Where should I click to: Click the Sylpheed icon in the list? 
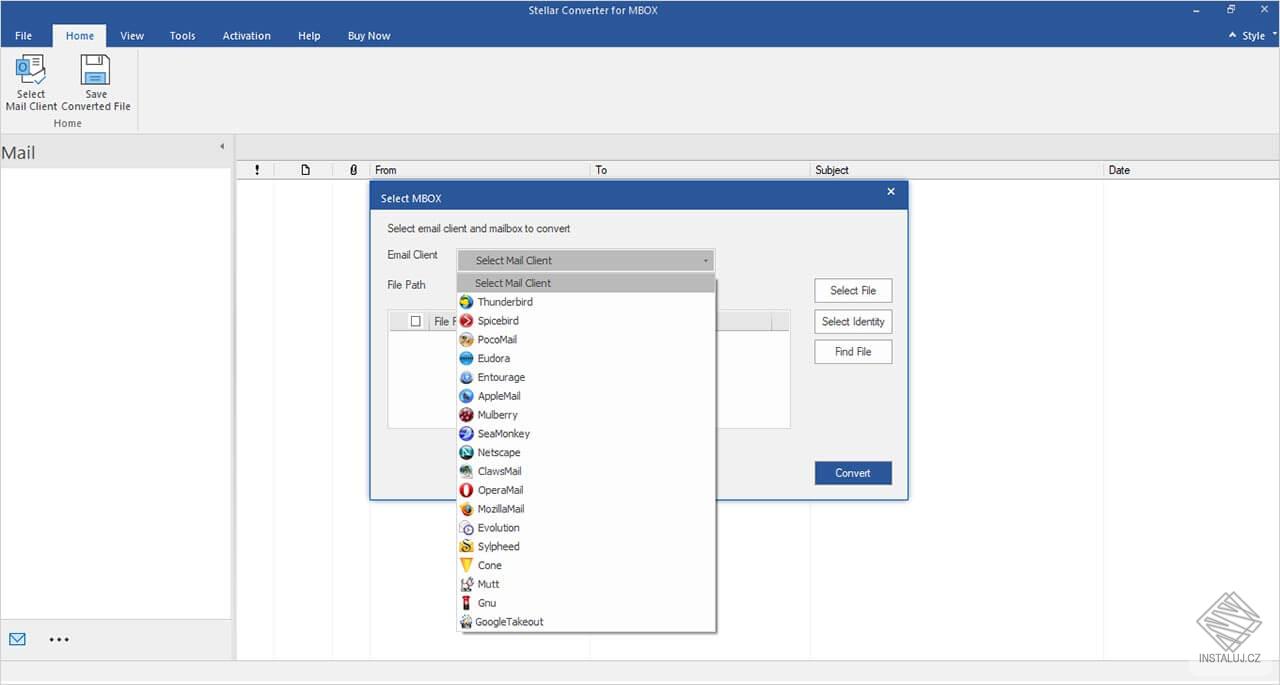(x=466, y=546)
